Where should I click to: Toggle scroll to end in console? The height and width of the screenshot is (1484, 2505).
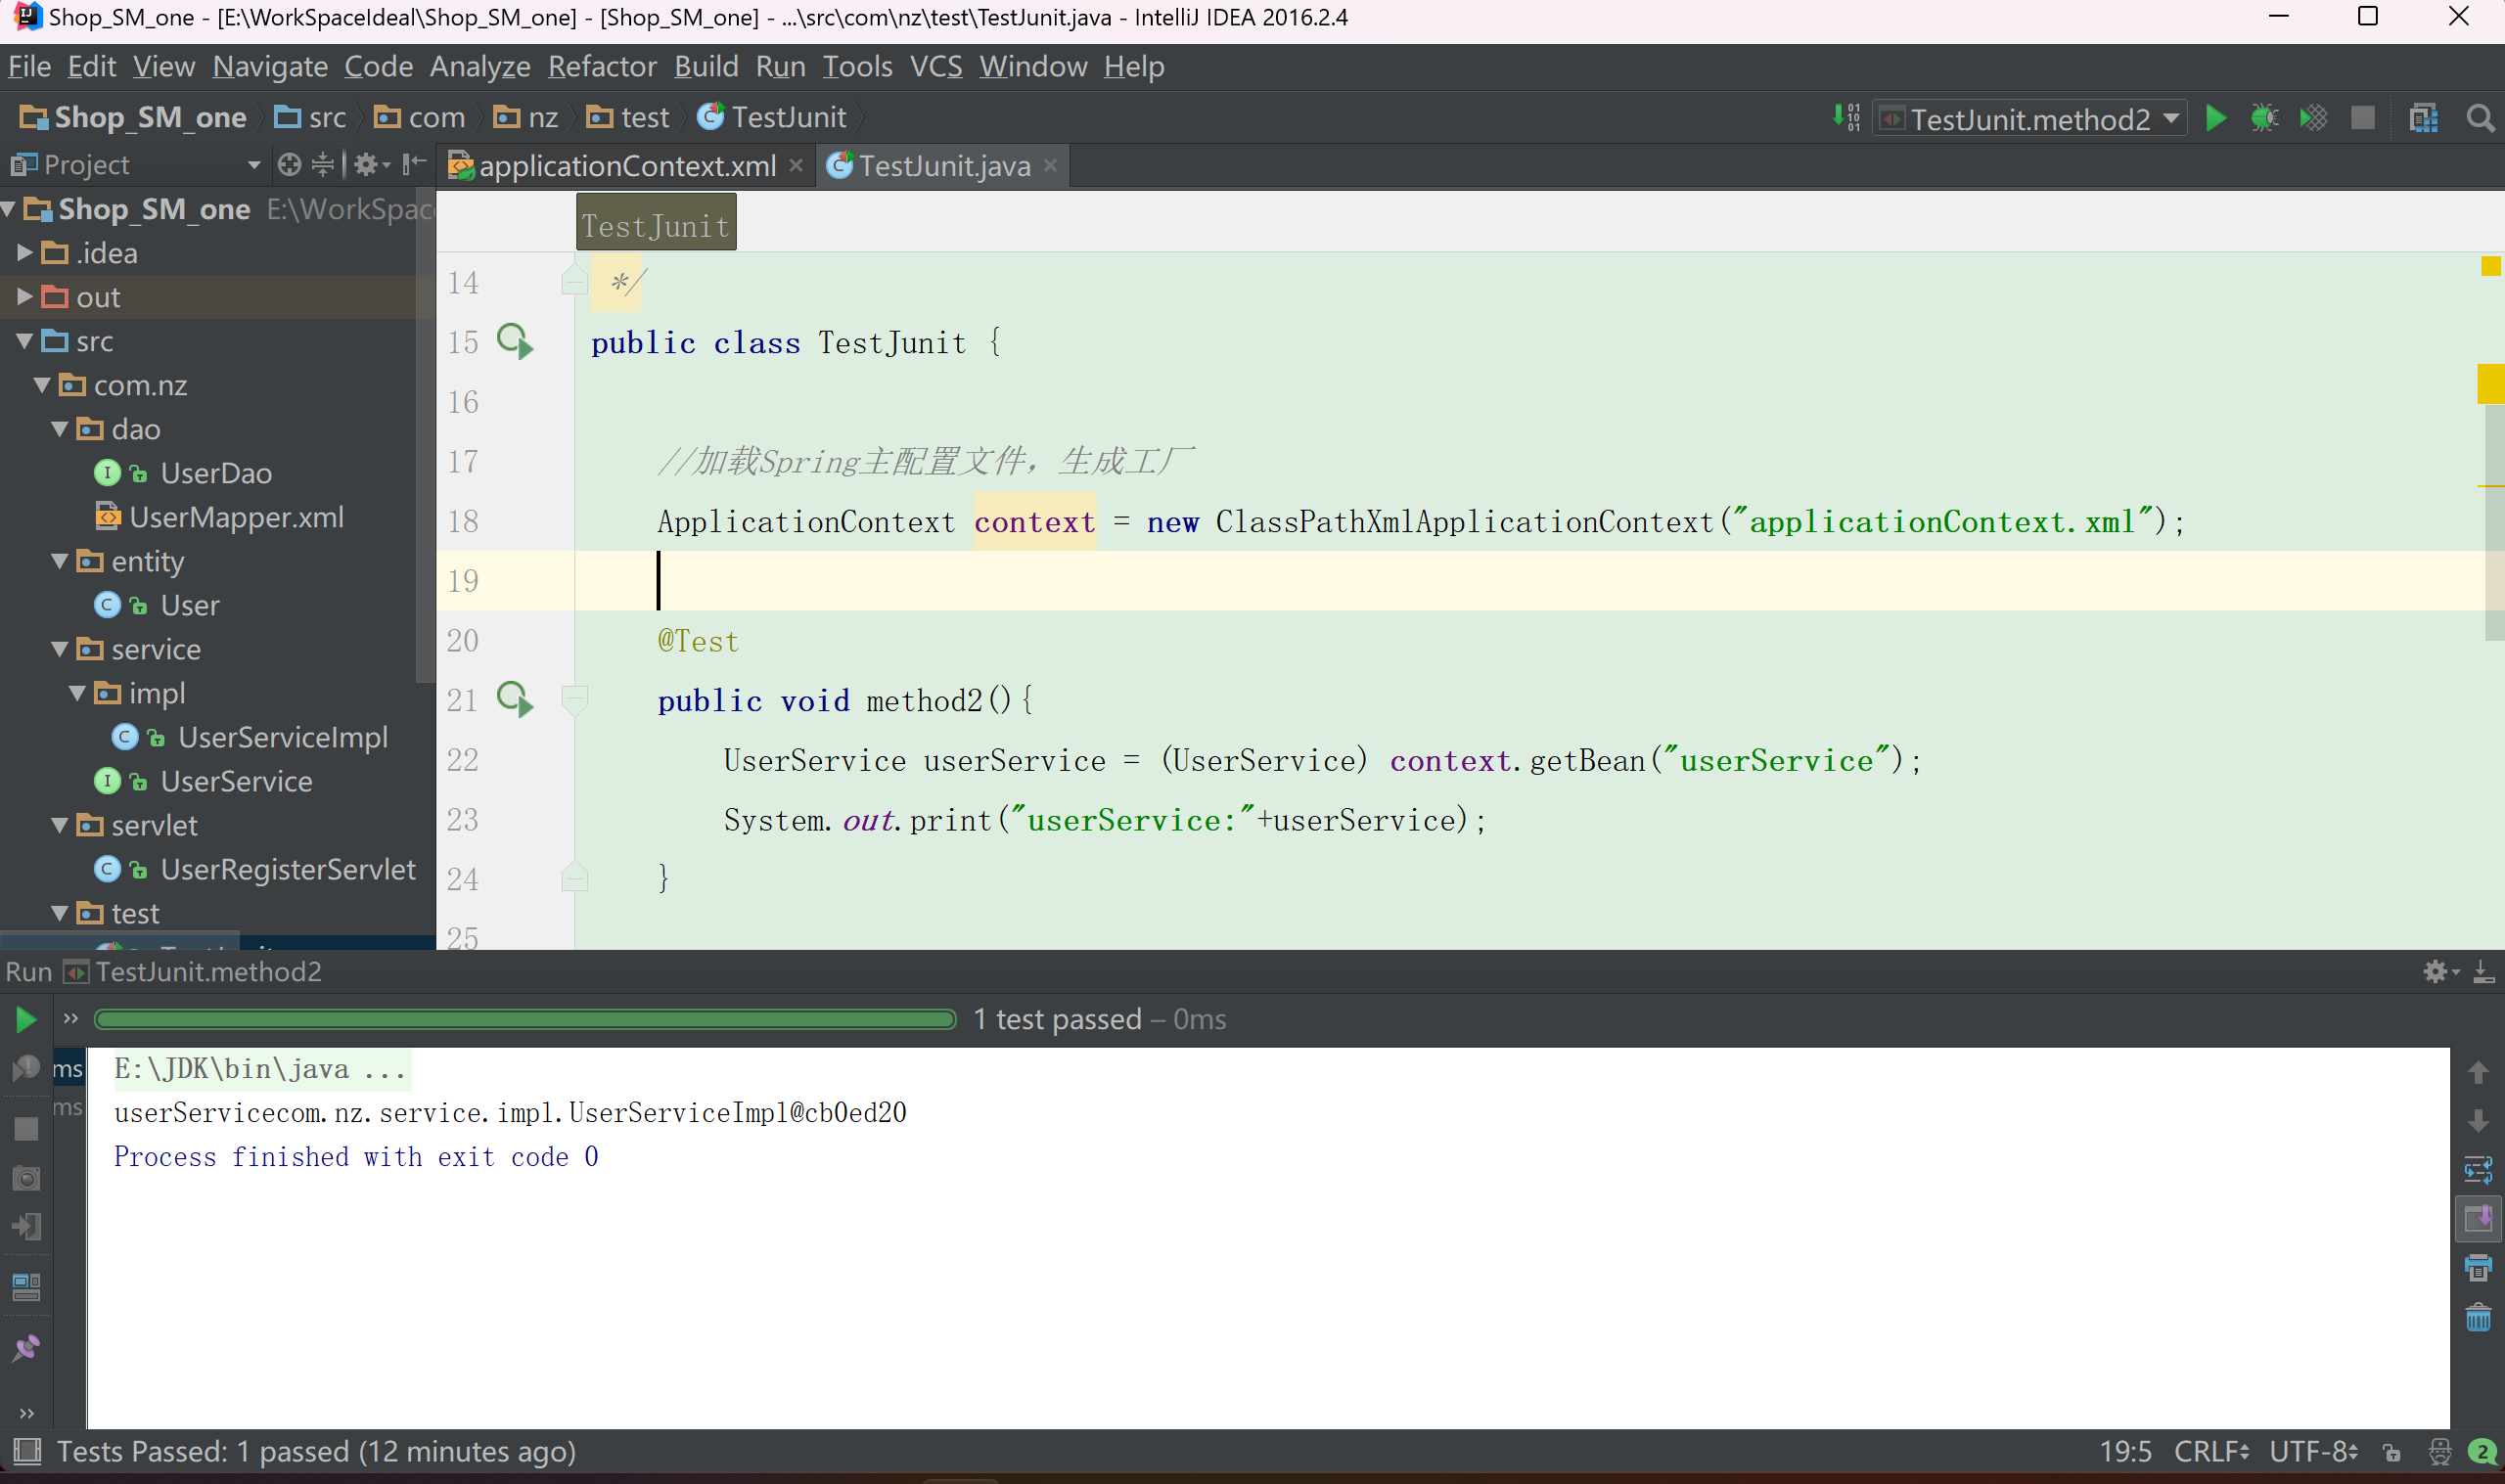[x=2478, y=1219]
